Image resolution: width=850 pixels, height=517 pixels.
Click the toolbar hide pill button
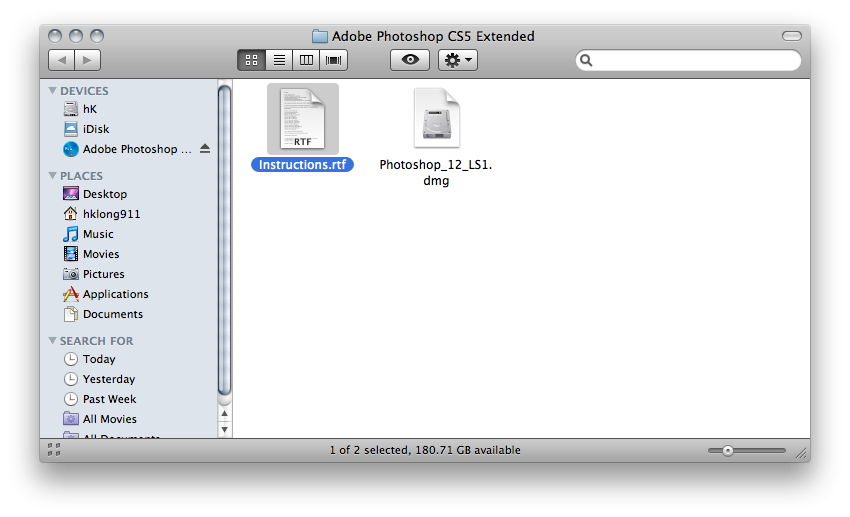(x=792, y=36)
